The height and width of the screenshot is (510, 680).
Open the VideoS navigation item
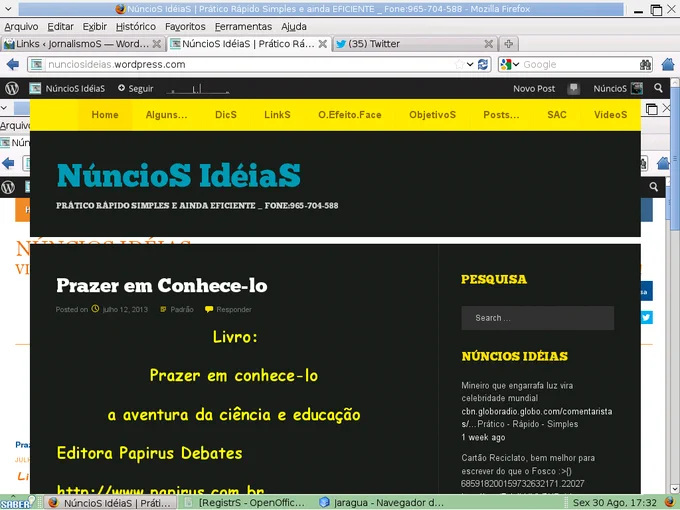pyautogui.click(x=611, y=115)
